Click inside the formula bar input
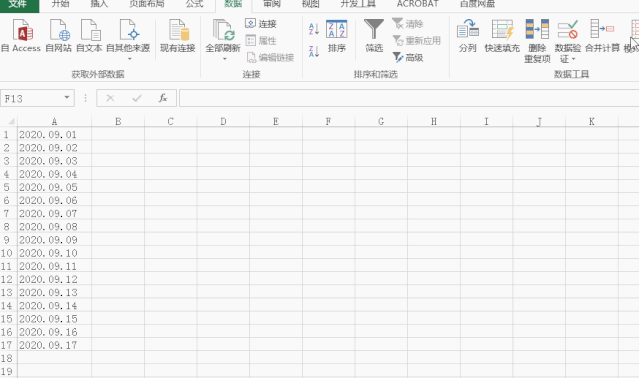Screen dimensions: 639x378 [x=409, y=98]
